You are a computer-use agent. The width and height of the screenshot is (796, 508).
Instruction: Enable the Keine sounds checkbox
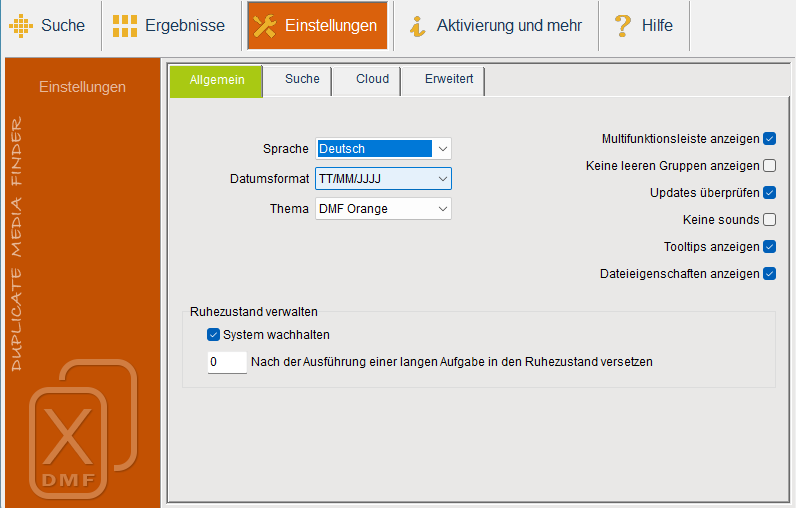[x=769, y=220]
